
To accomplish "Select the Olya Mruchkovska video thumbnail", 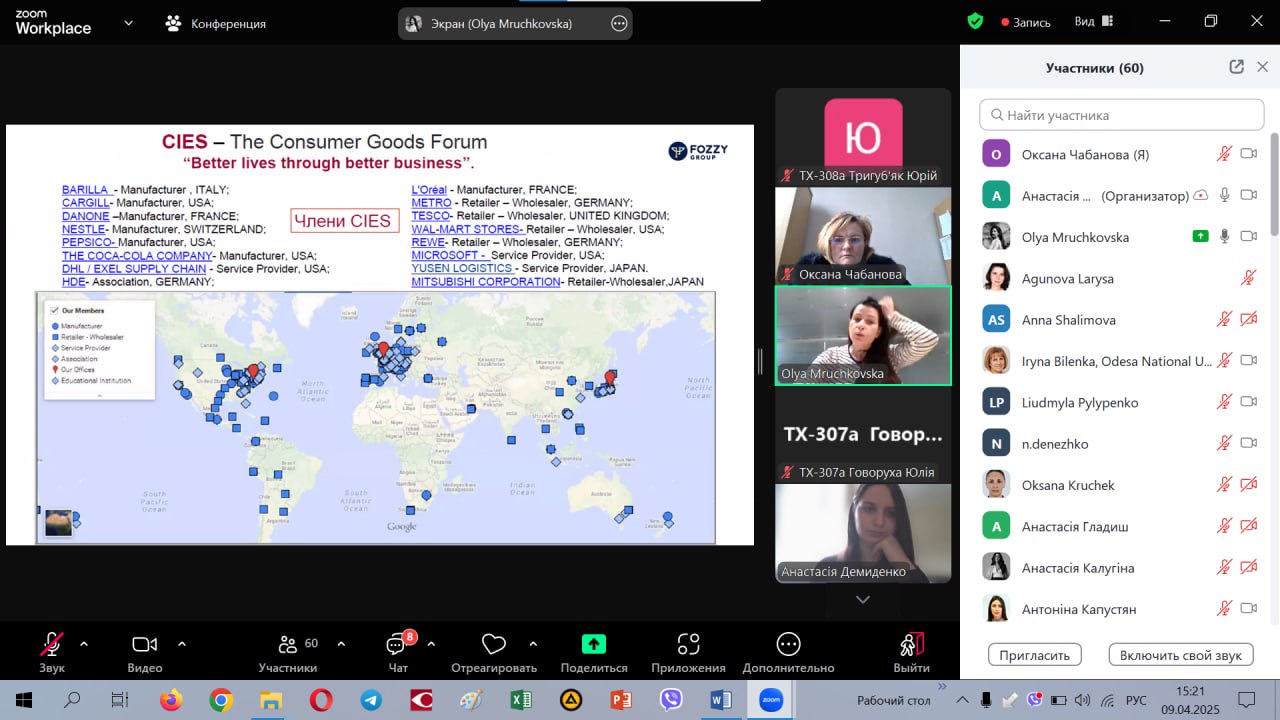I will click(x=863, y=335).
